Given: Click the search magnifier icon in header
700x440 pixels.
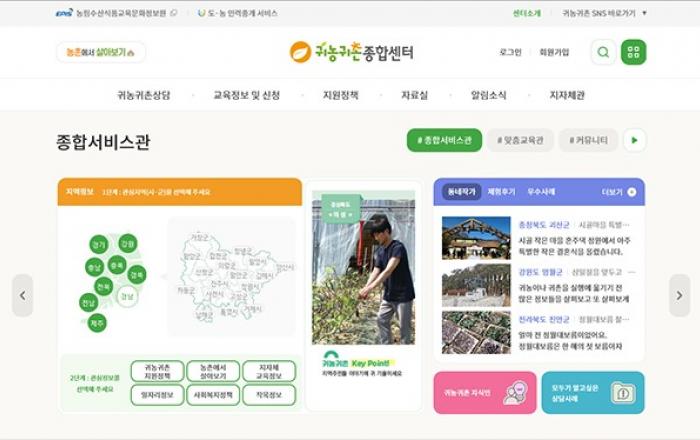Looking at the screenshot, I should (603, 52).
